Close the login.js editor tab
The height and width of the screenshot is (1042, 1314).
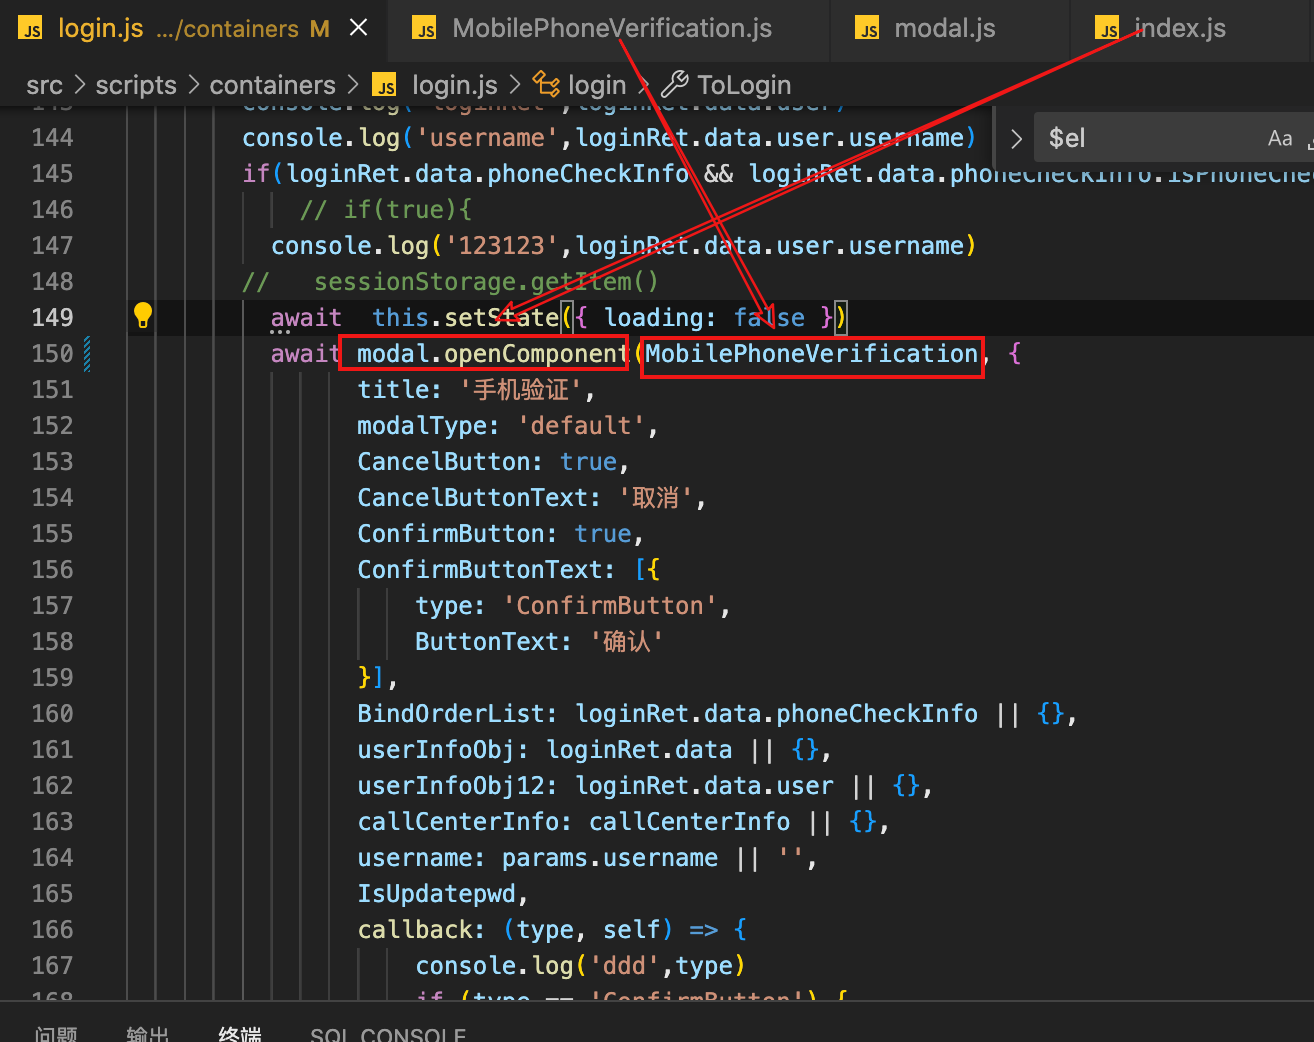tap(359, 28)
